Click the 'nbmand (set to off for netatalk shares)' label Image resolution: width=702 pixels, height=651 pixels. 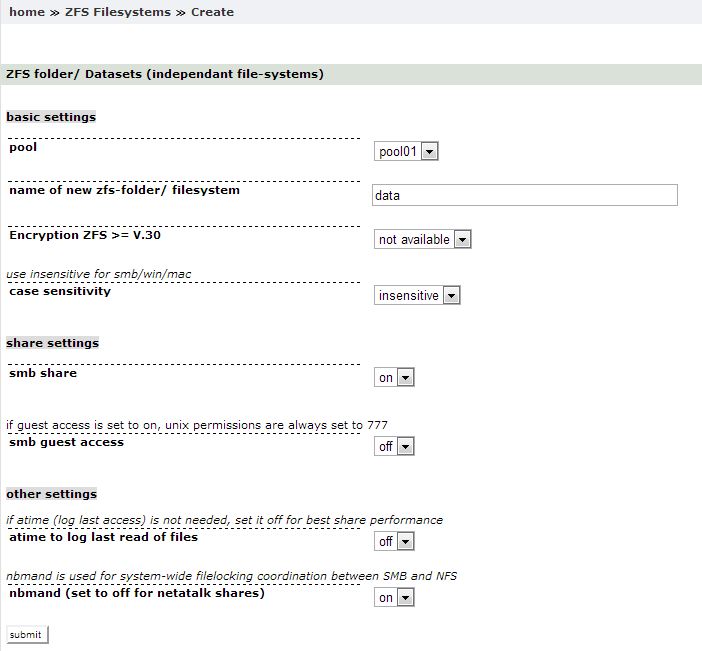pyautogui.click(x=137, y=593)
